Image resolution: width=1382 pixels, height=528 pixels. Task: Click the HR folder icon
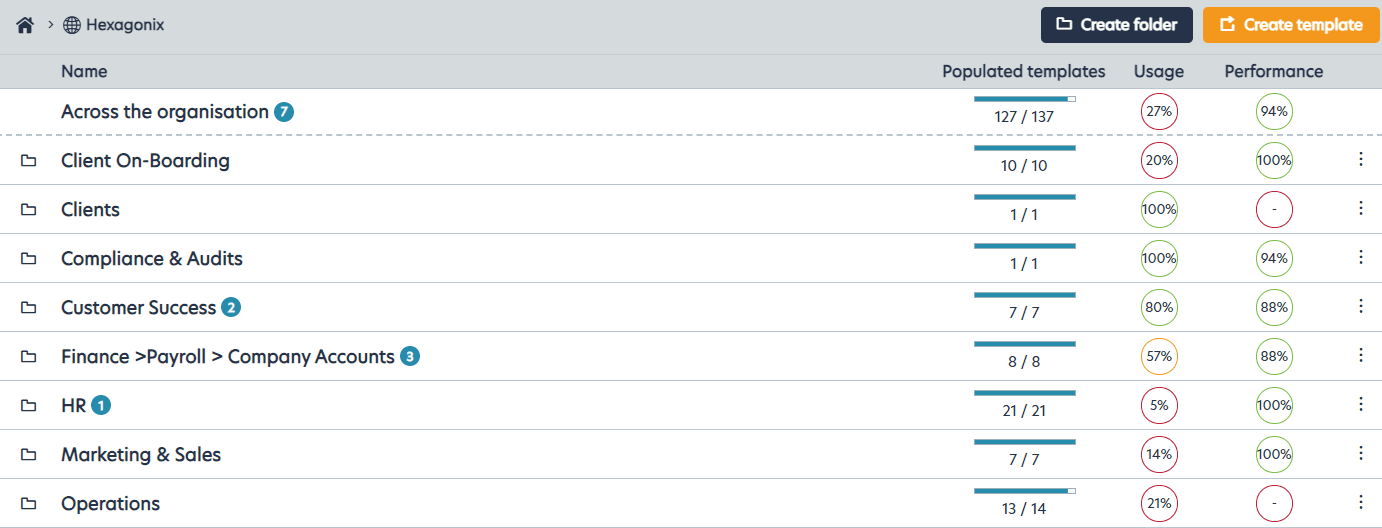tap(29, 406)
